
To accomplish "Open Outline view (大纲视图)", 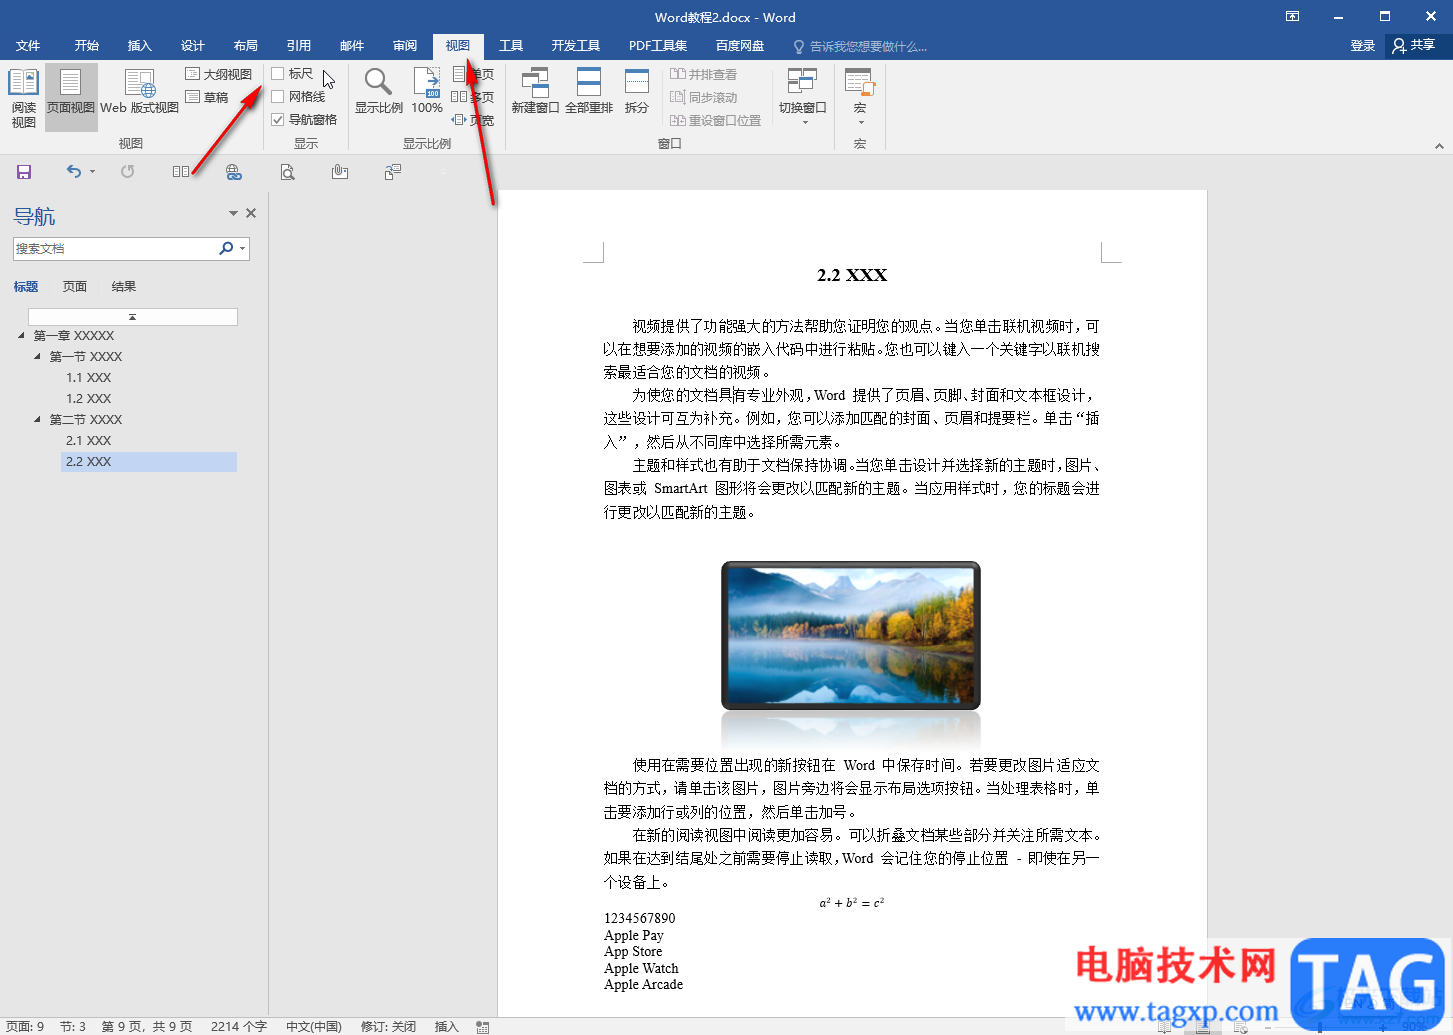I will click(x=219, y=74).
